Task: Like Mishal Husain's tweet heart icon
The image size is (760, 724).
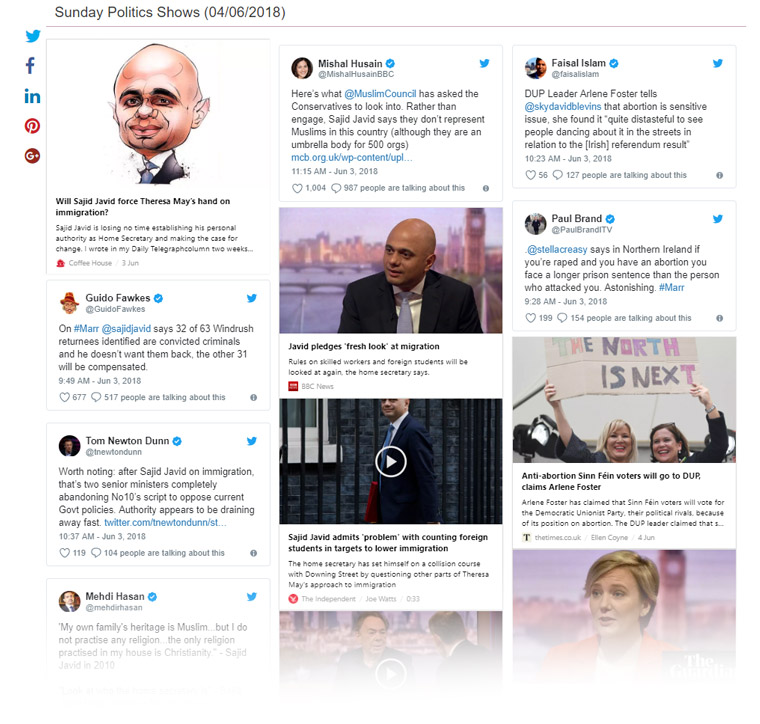Action: click(297, 188)
